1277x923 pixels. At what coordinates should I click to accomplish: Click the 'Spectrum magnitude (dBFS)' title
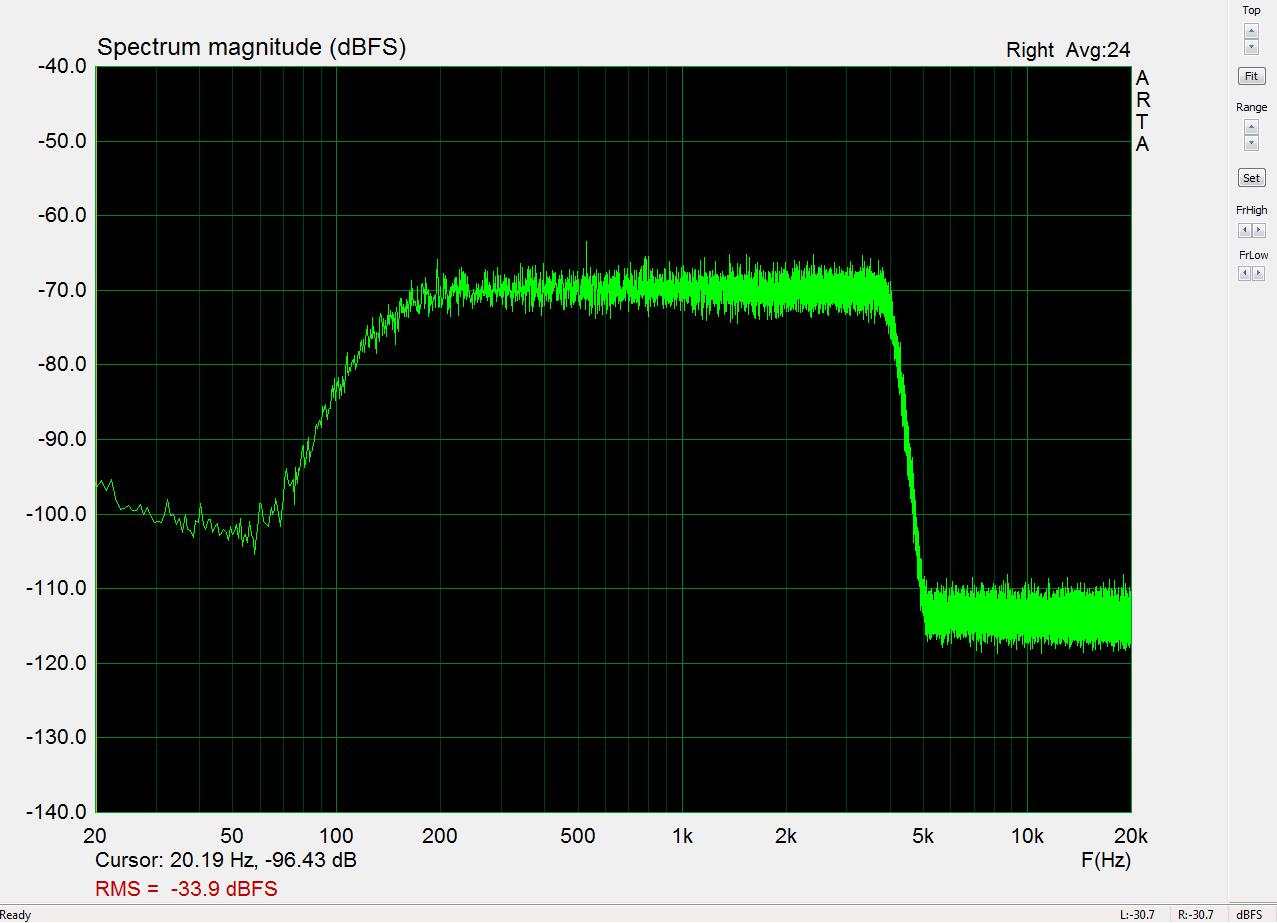(251, 48)
